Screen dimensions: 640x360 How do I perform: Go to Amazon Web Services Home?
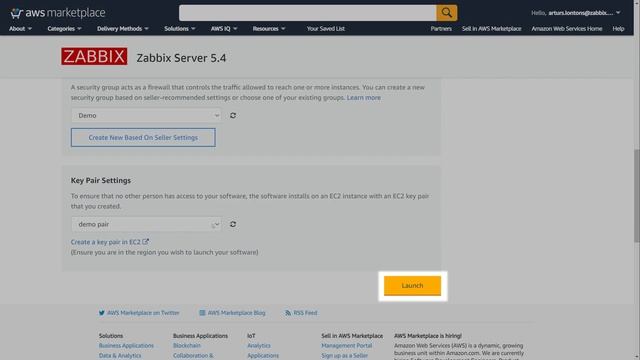point(567,29)
